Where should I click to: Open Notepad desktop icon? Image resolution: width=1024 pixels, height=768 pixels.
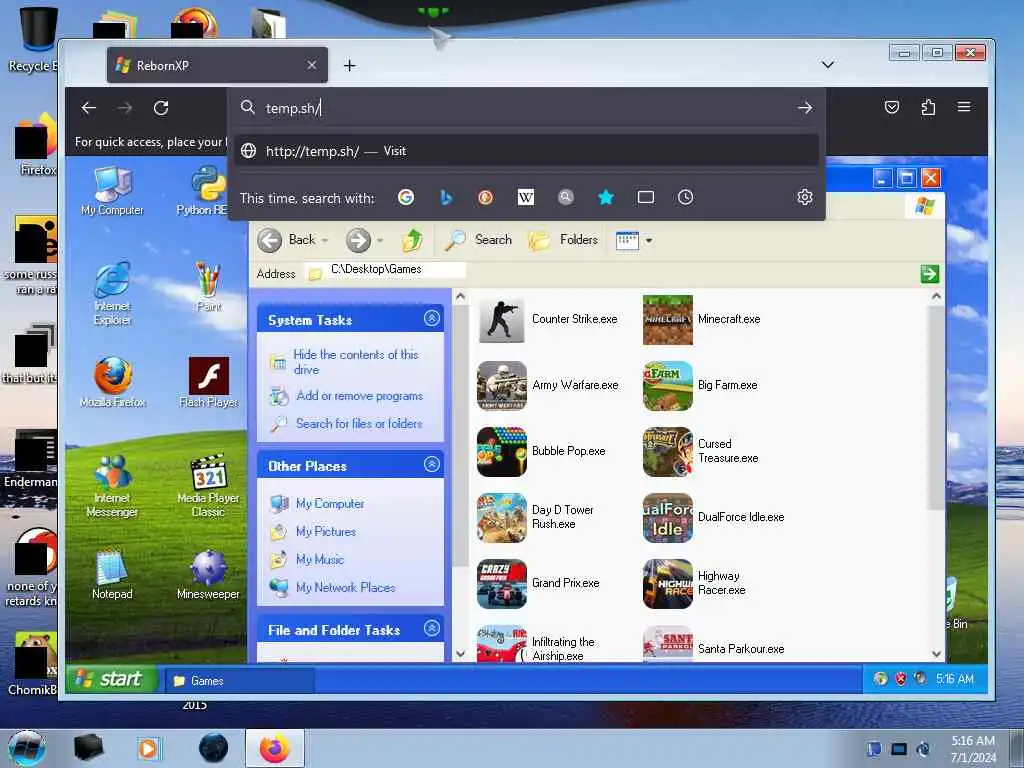(112, 575)
